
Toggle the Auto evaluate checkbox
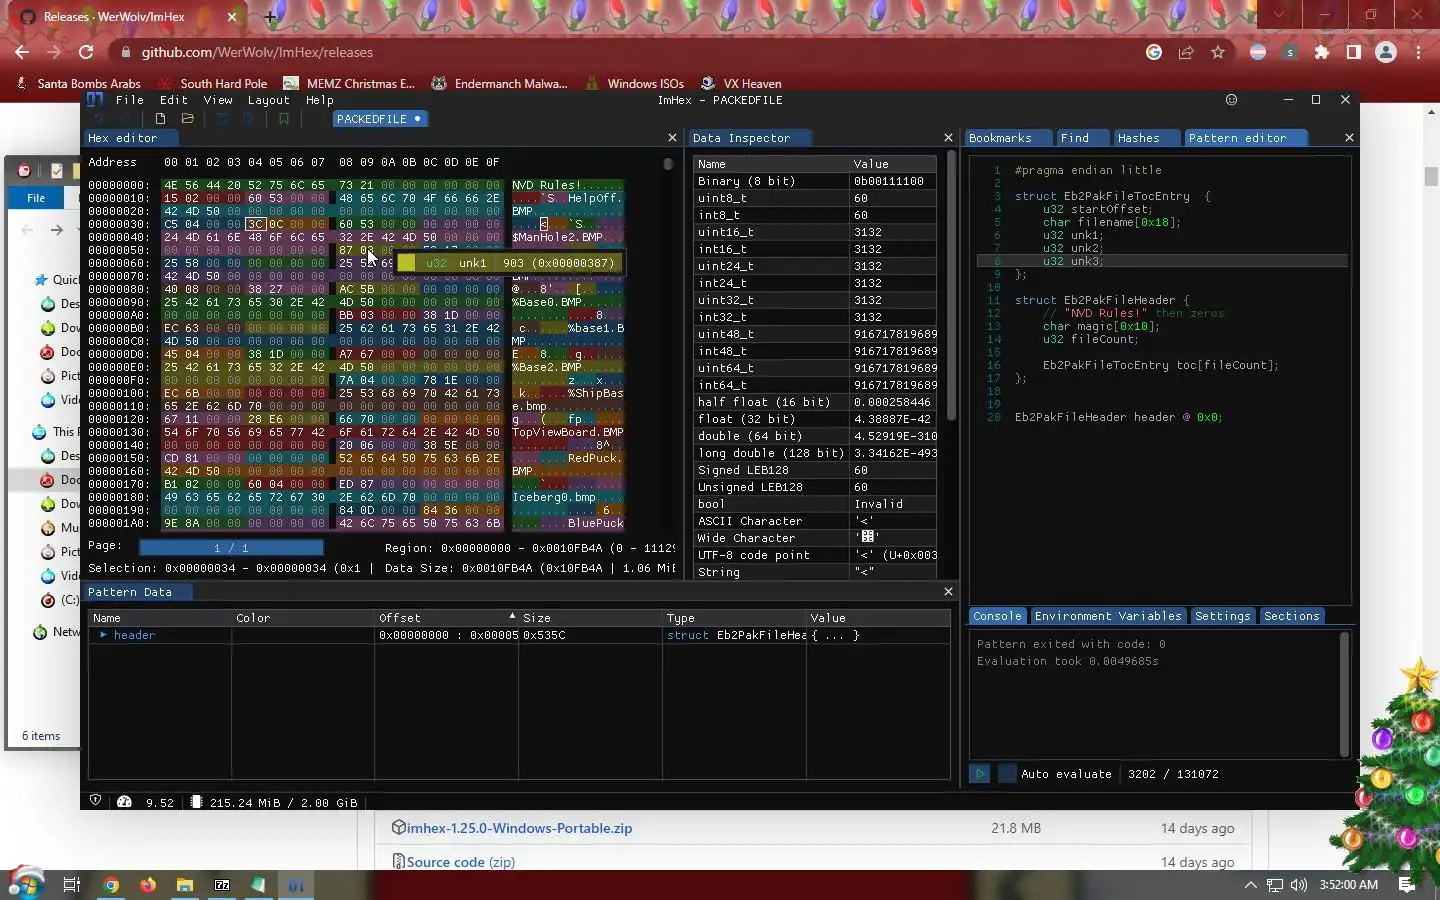1007,774
